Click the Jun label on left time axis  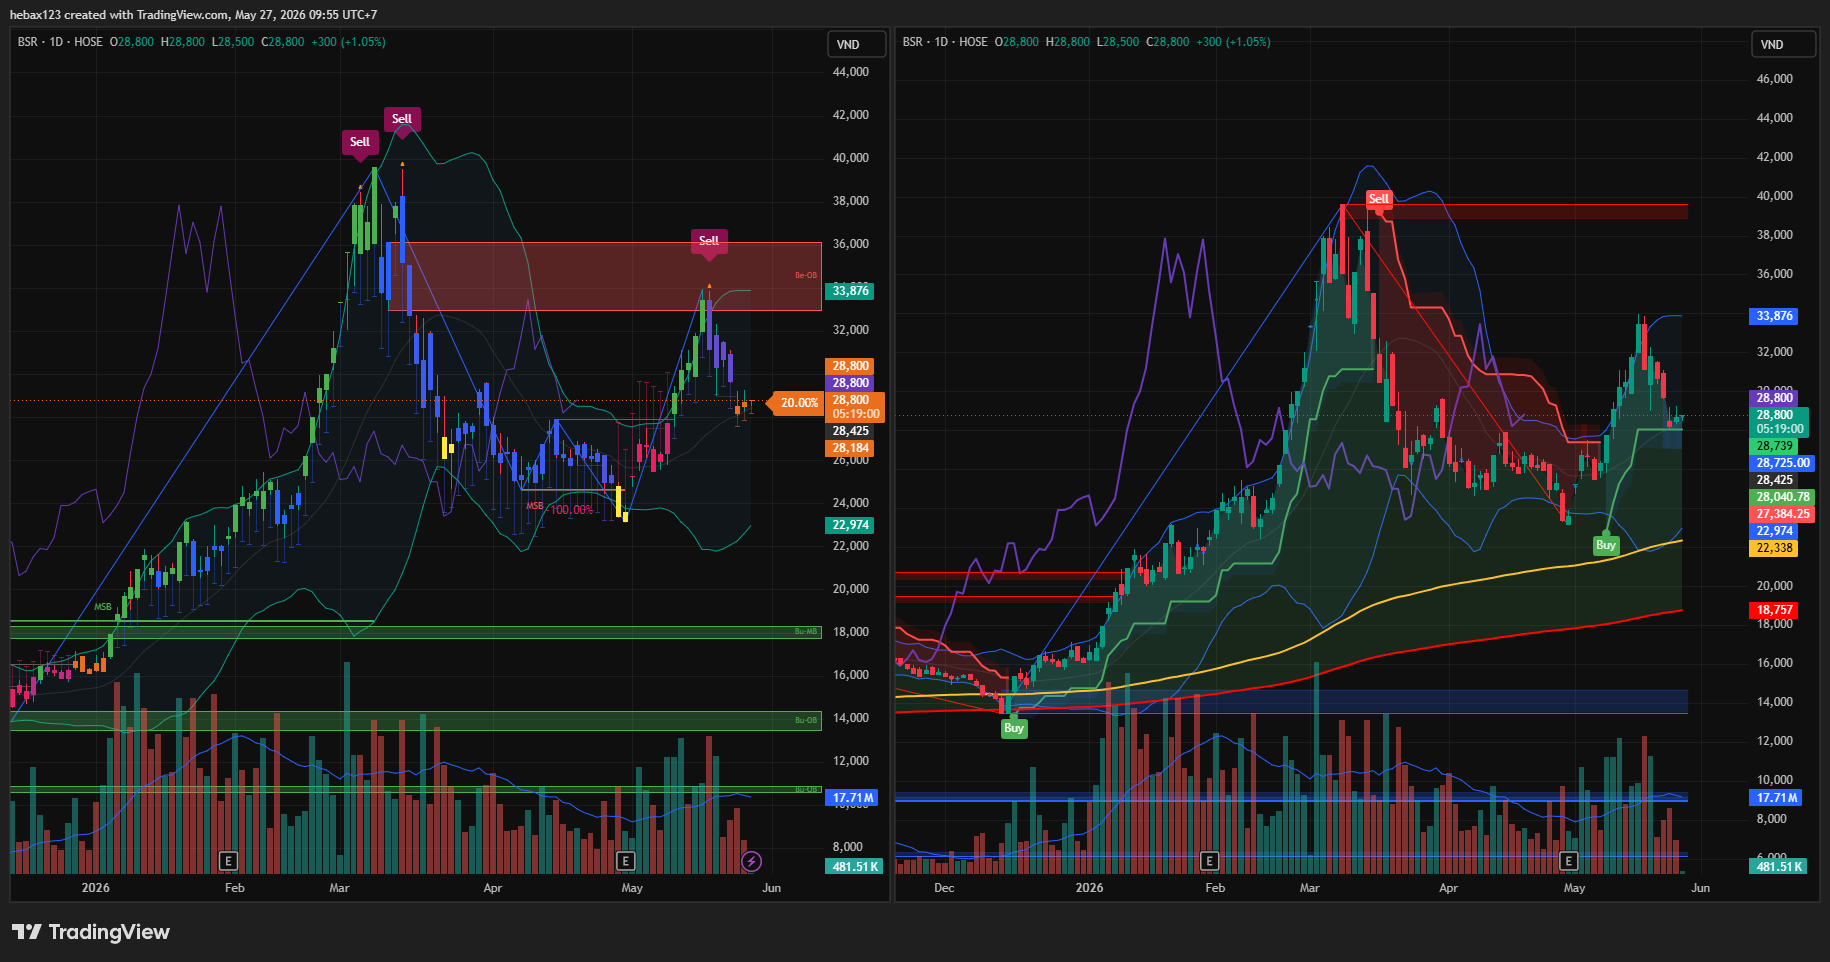771,888
